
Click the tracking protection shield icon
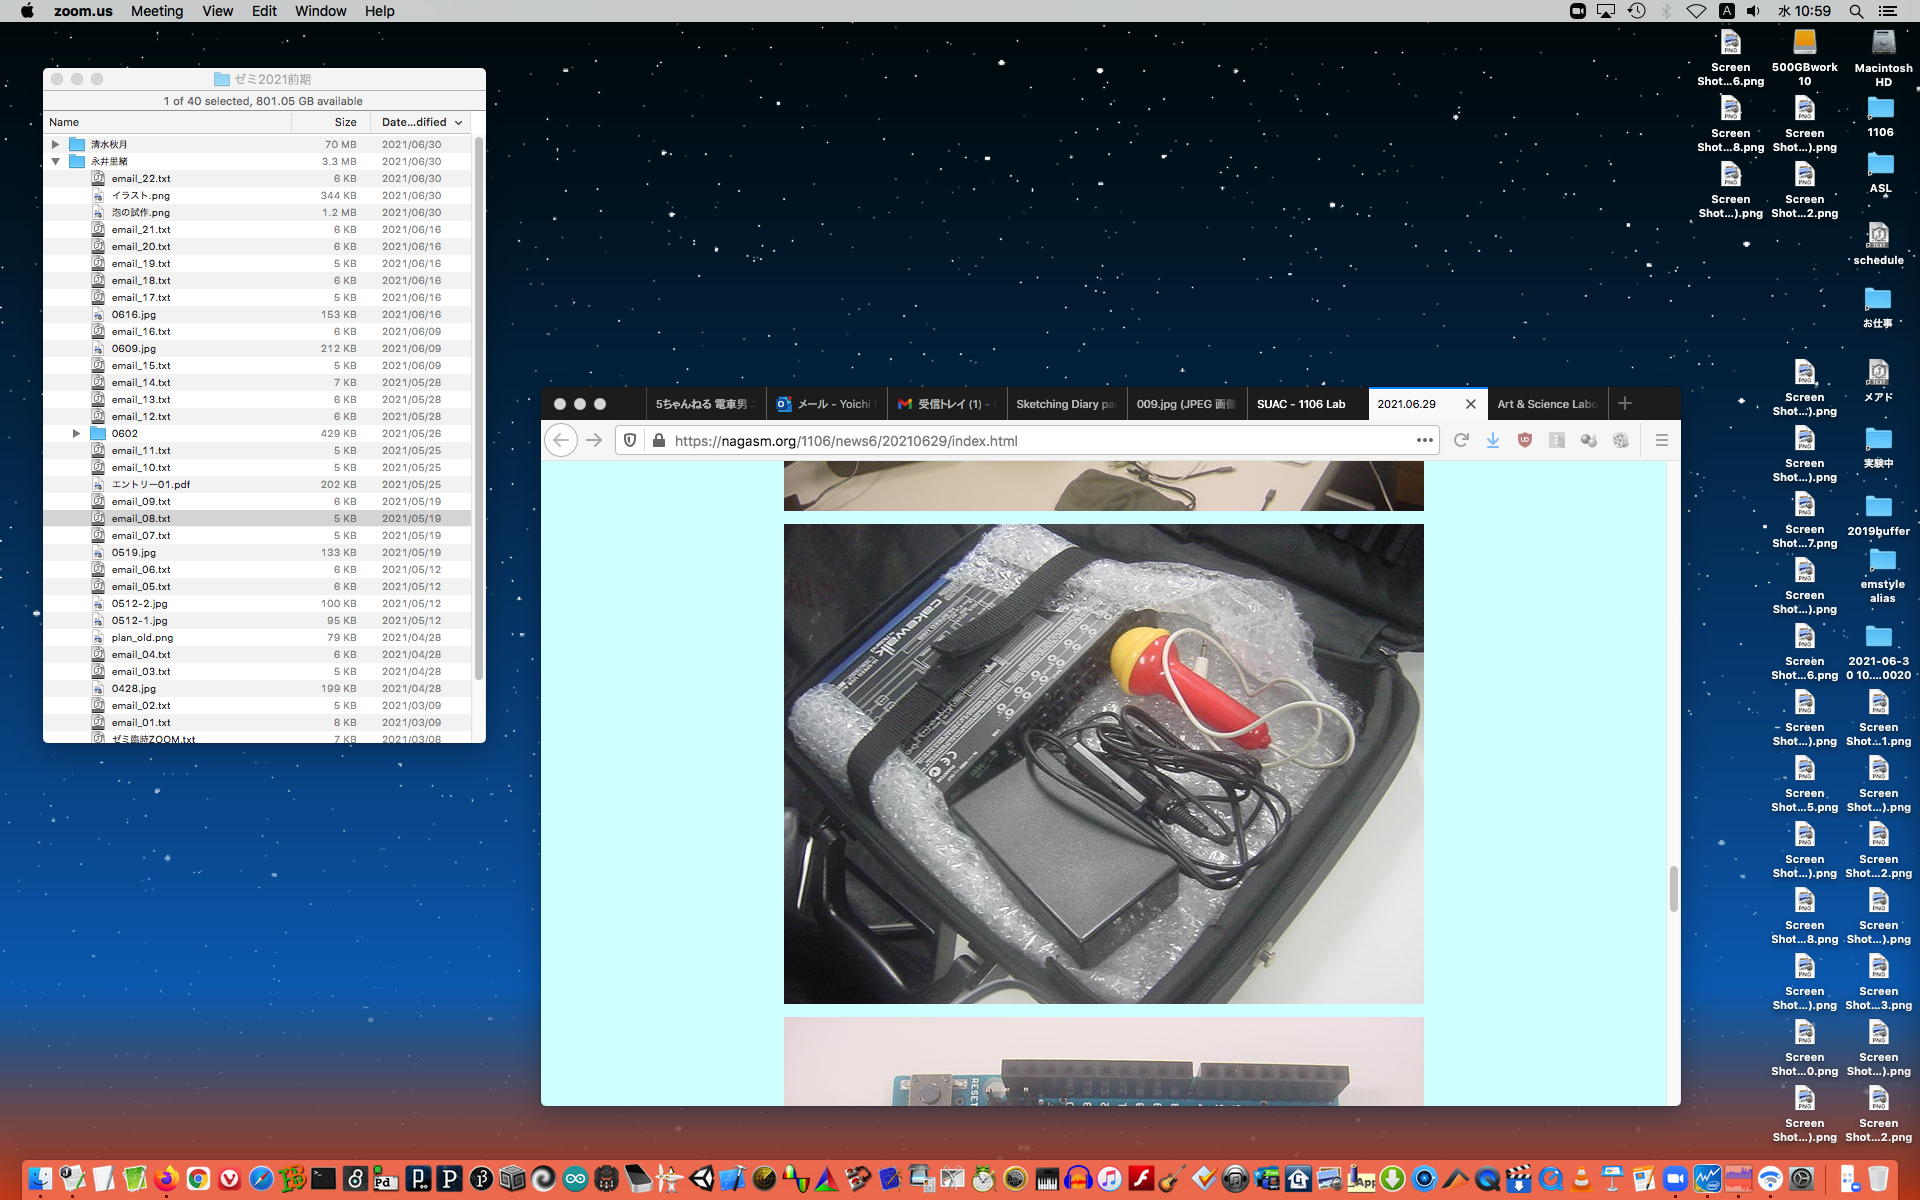click(x=630, y=440)
